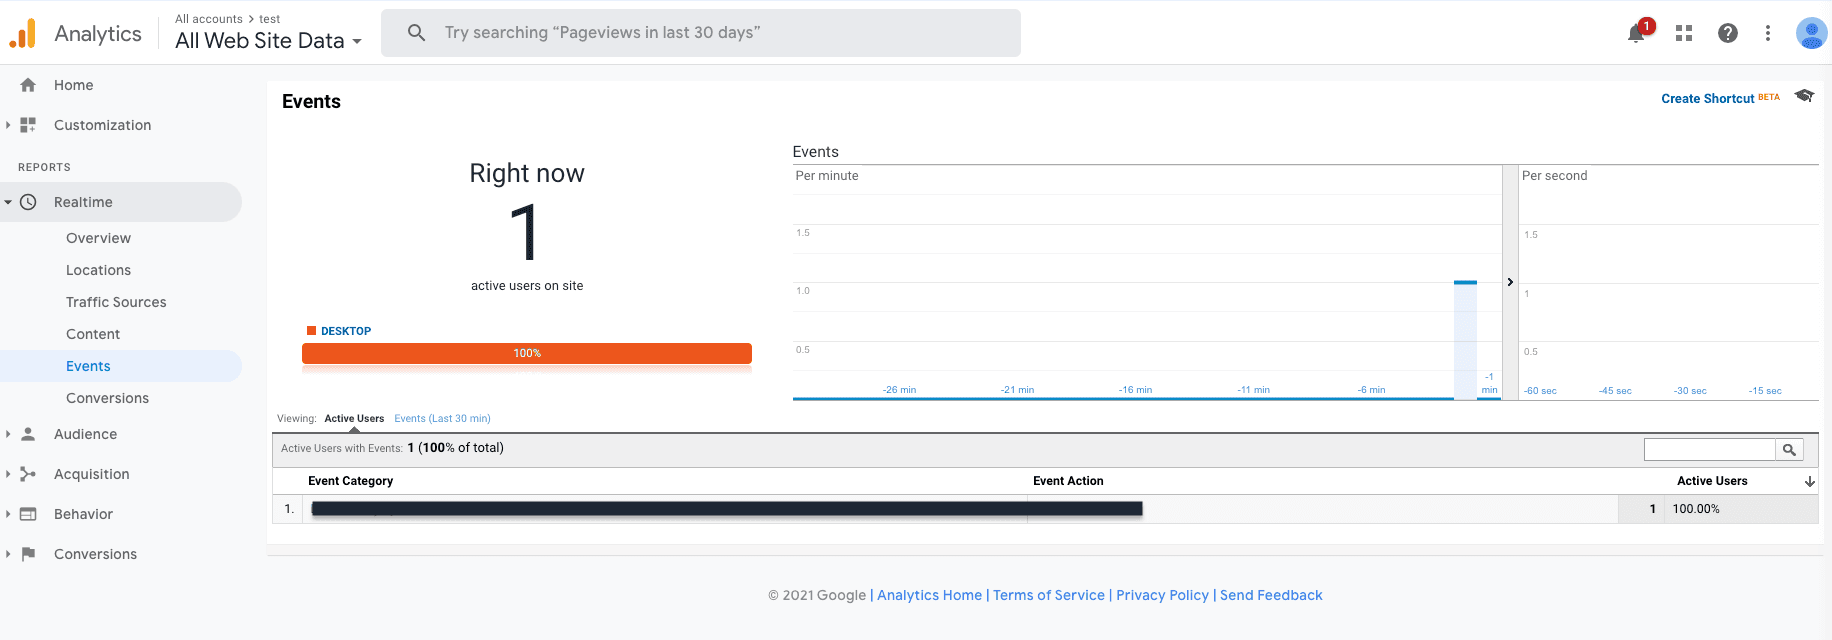
Task: Open the help question mark icon
Action: (1727, 33)
